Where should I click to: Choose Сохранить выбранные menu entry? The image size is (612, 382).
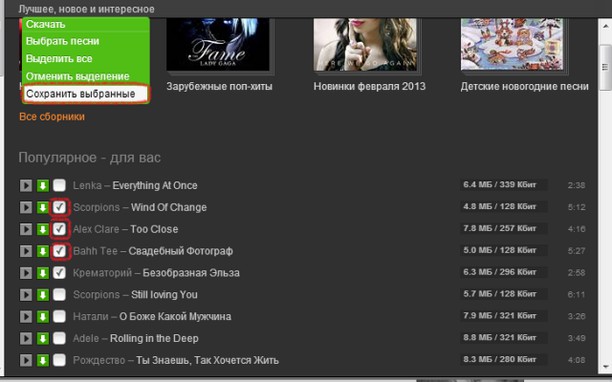tap(86, 94)
